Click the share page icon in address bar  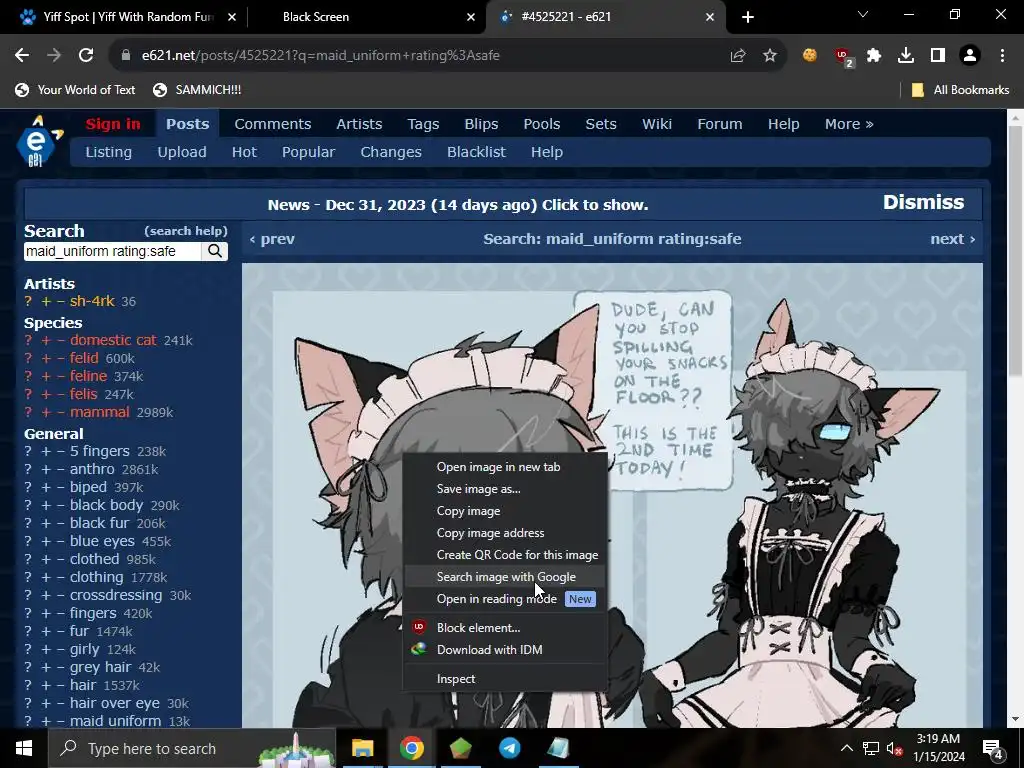click(738, 56)
